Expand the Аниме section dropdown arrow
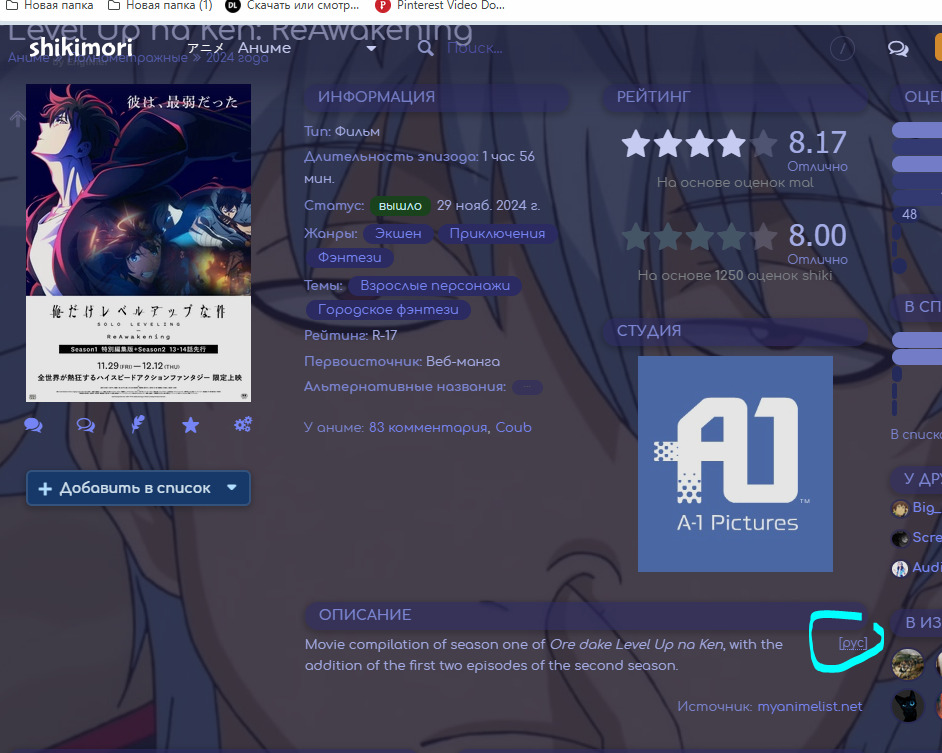This screenshot has height=753, width=942. tap(371, 48)
